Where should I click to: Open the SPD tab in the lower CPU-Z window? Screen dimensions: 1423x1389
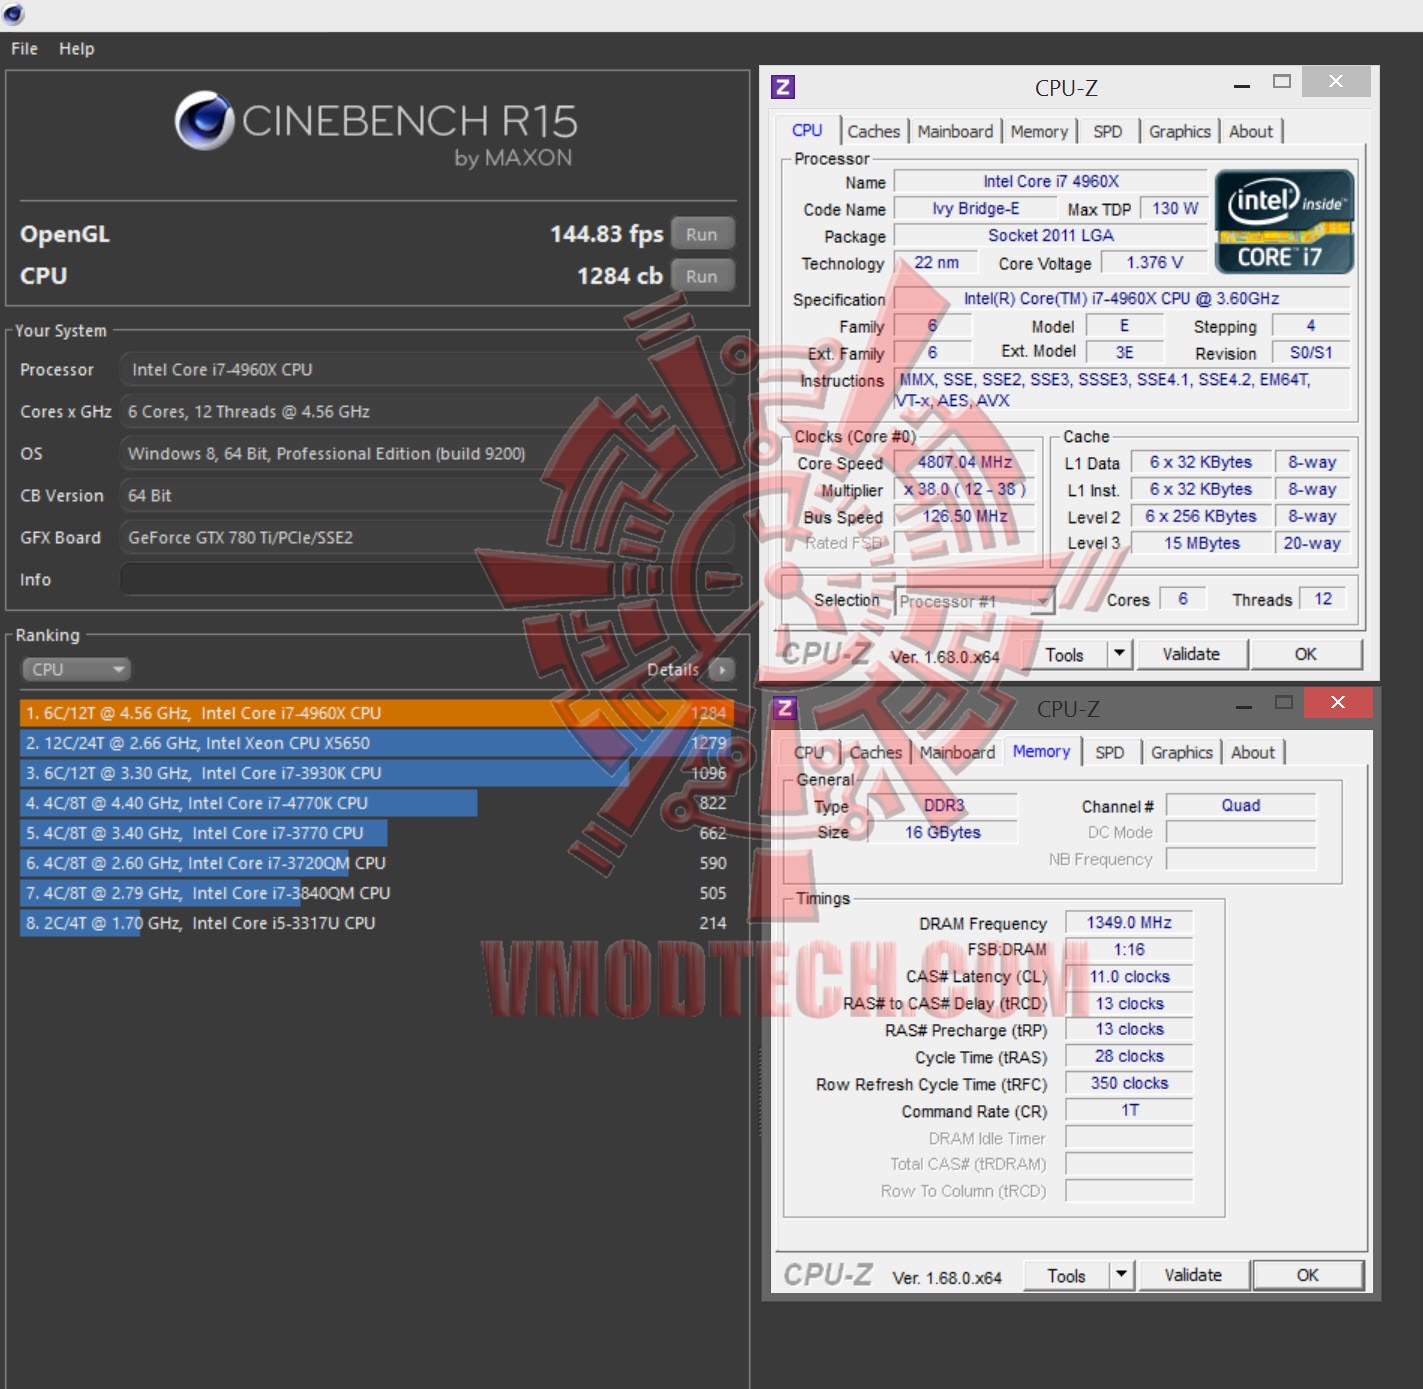(1110, 752)
